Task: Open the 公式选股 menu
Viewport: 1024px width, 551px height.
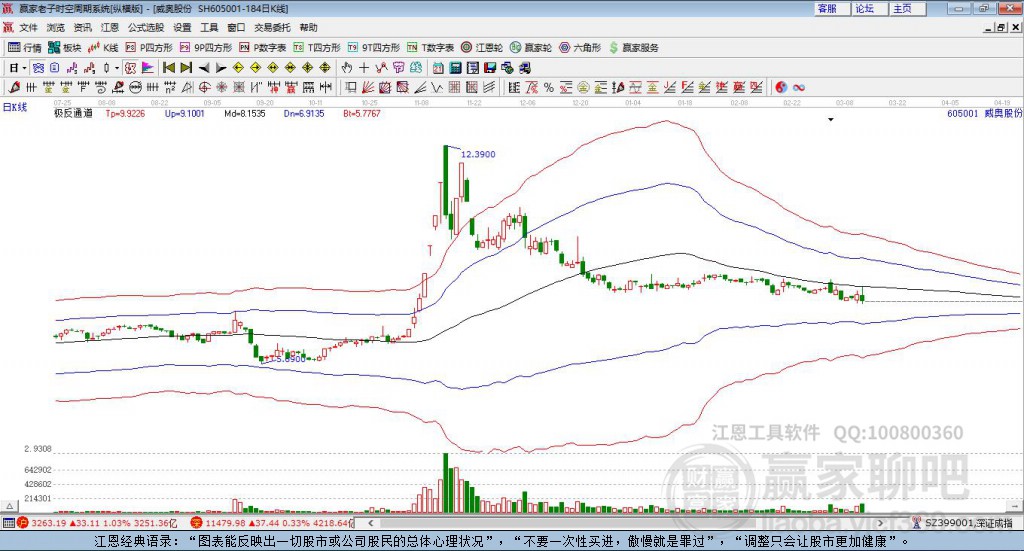Action: [x=146, y=27]
